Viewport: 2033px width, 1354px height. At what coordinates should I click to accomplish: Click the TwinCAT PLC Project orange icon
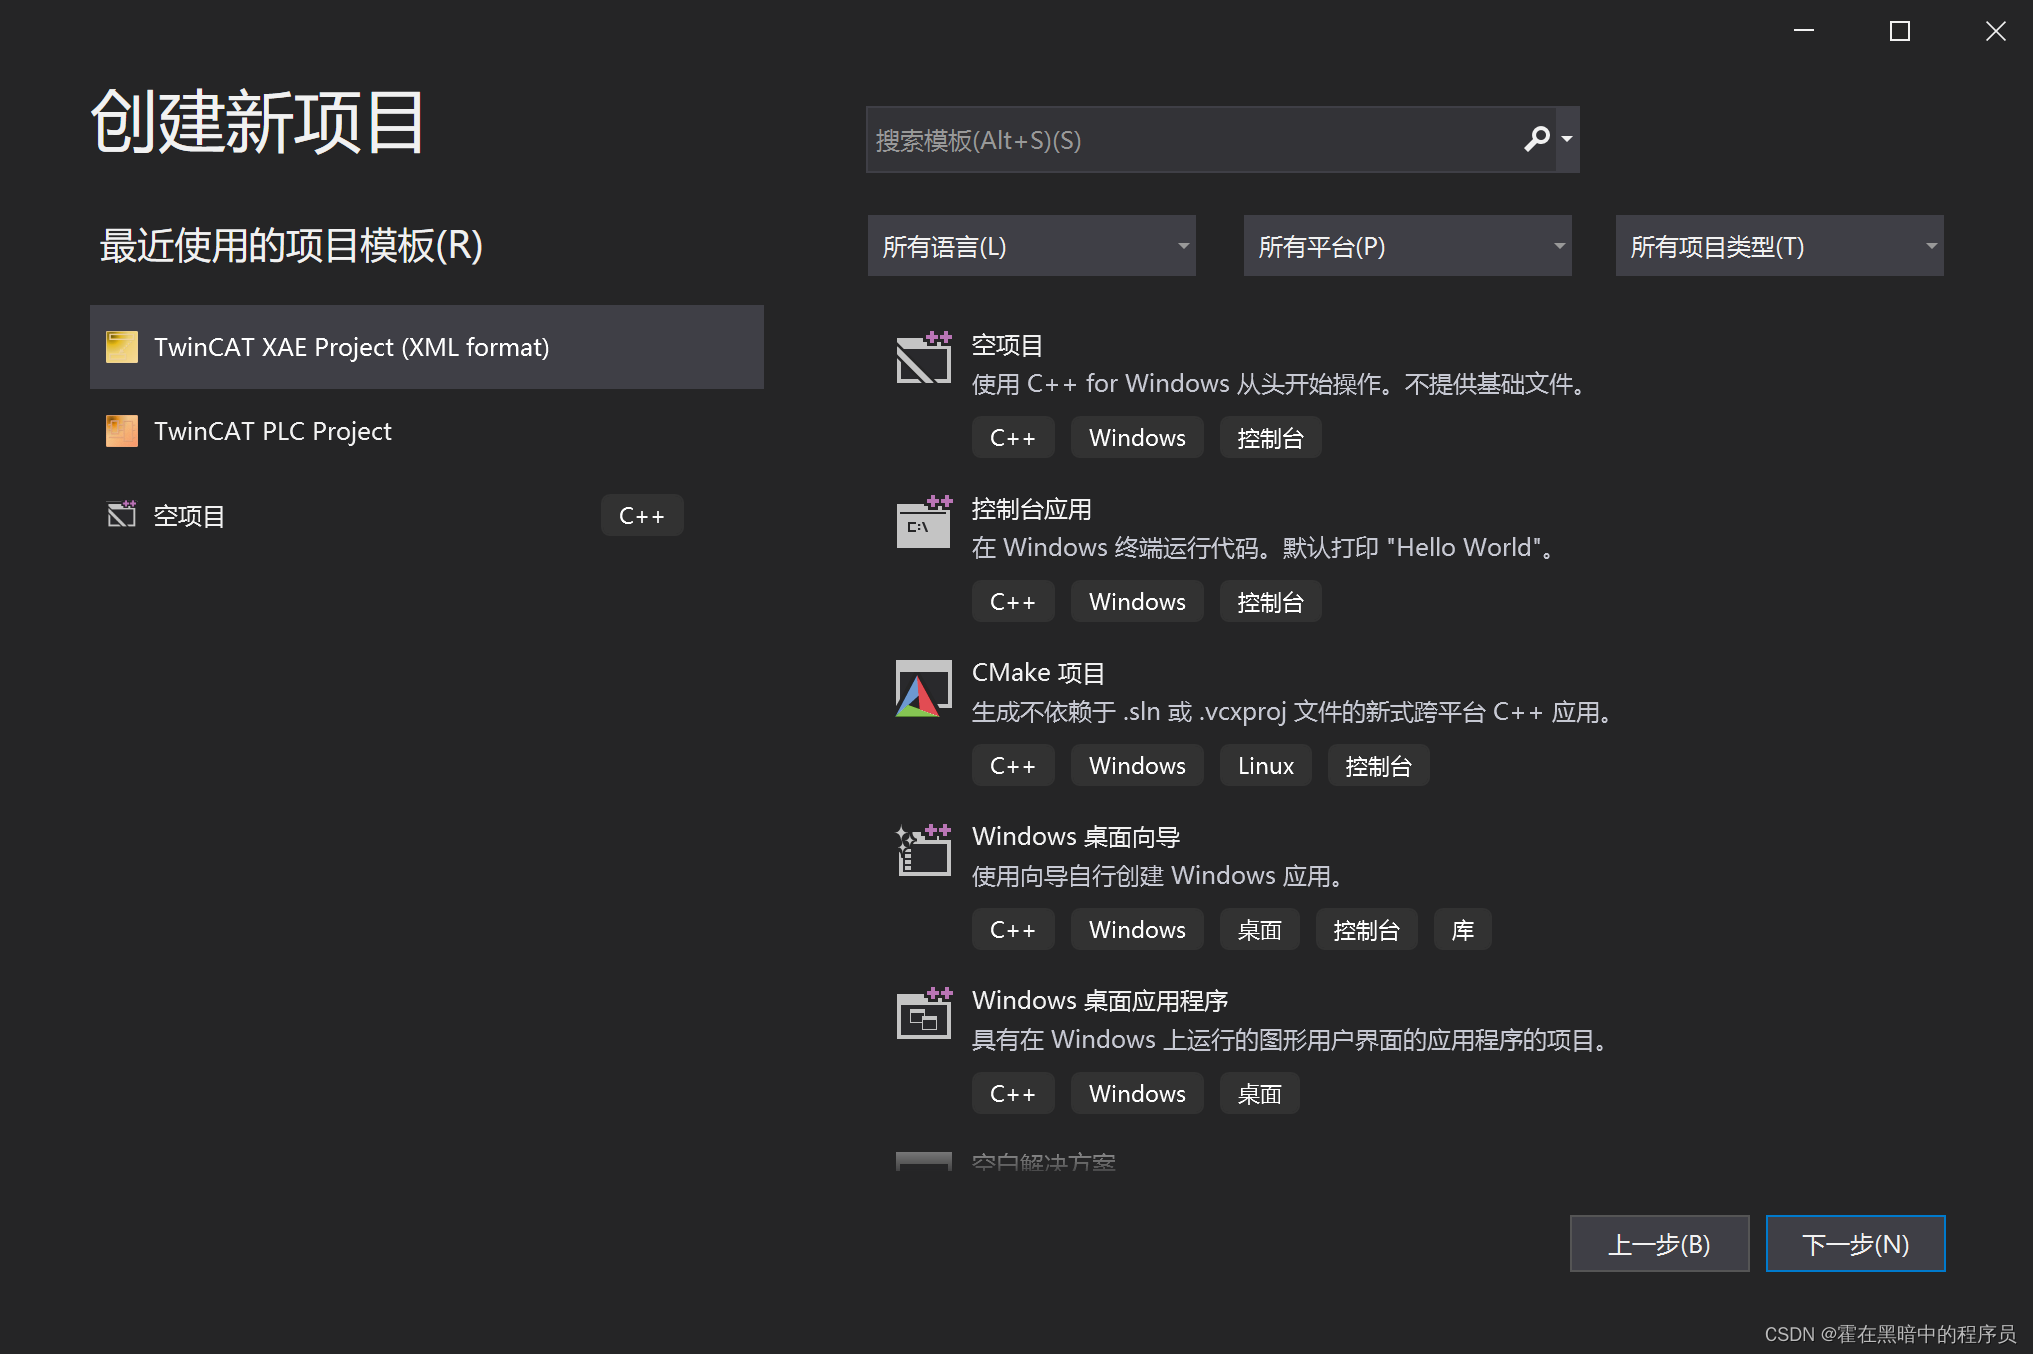(x=122, y=431)
